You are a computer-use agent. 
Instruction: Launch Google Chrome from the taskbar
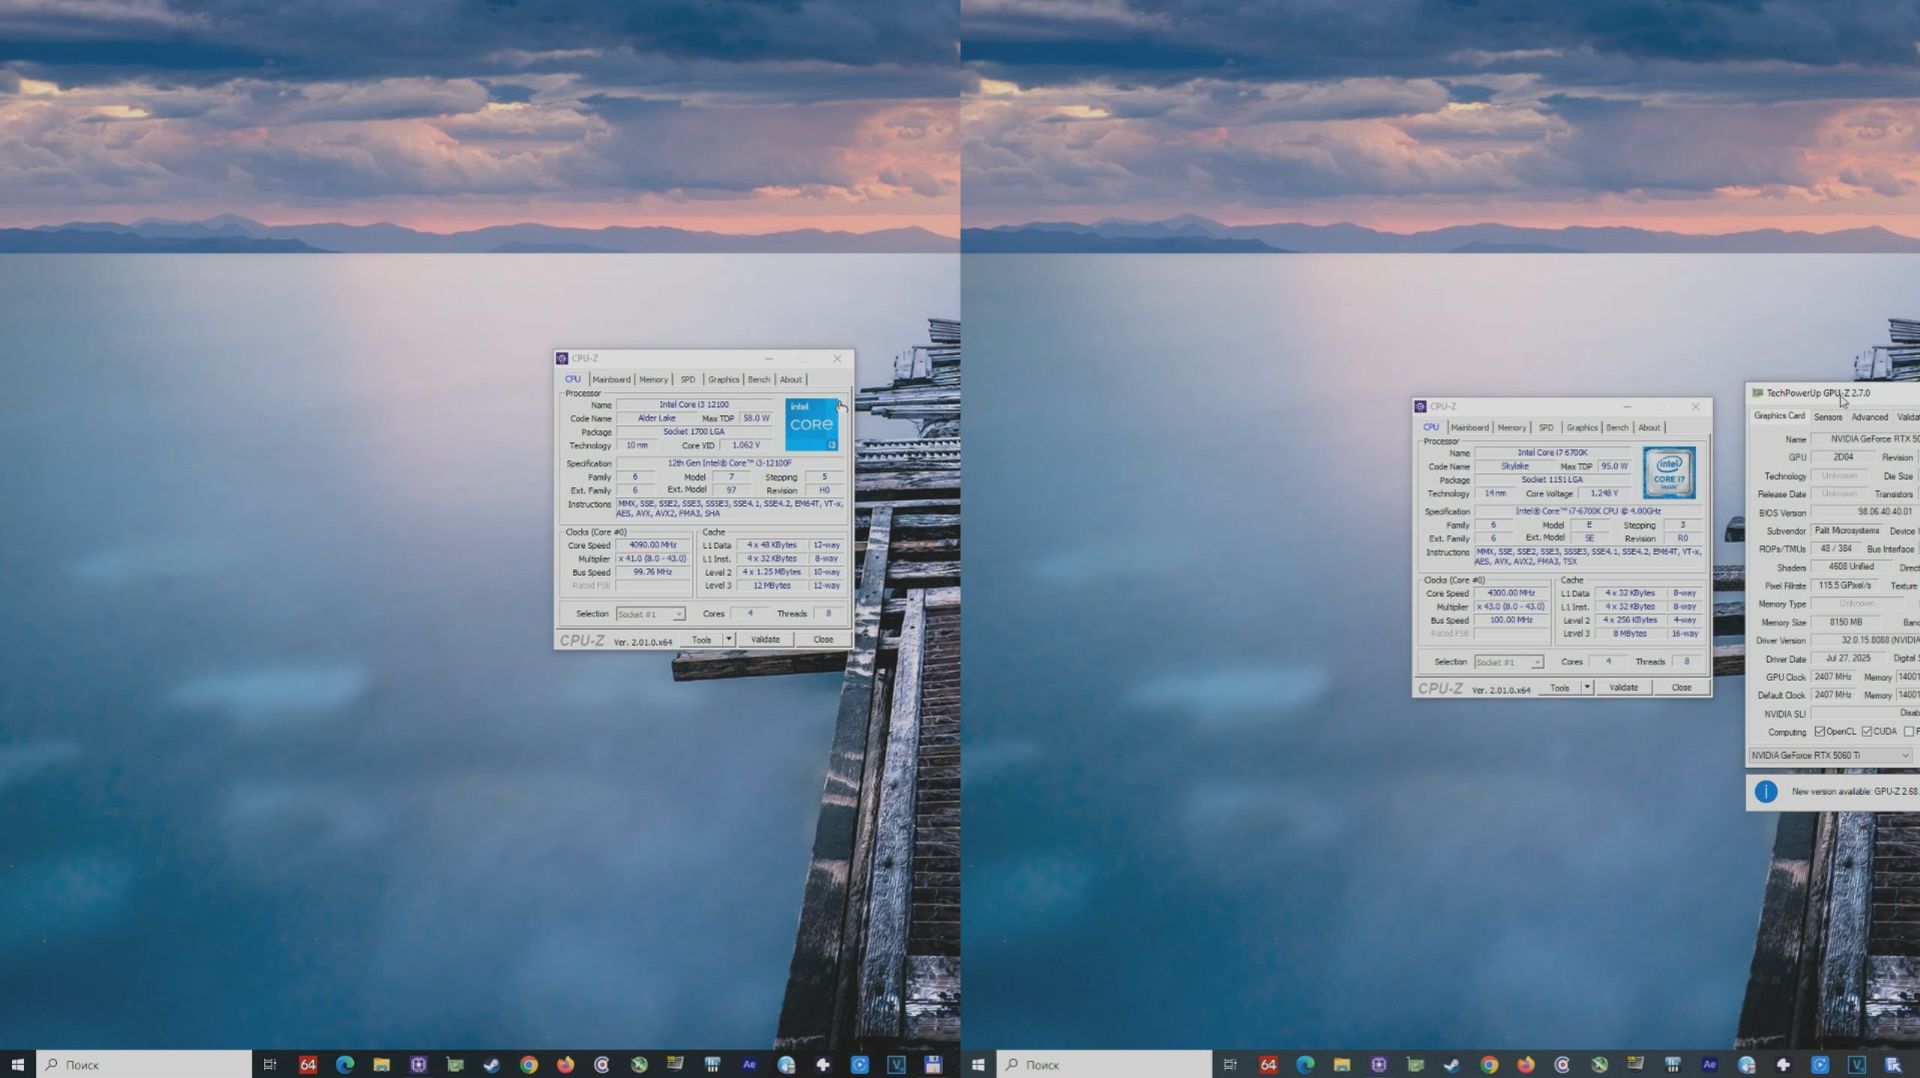528,1065
